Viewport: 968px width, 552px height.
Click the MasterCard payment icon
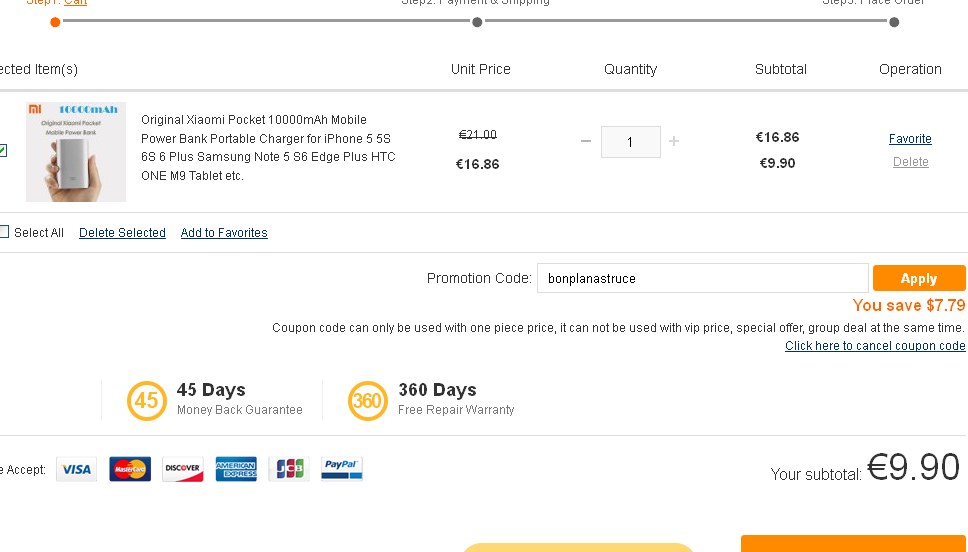coord(130,469)
